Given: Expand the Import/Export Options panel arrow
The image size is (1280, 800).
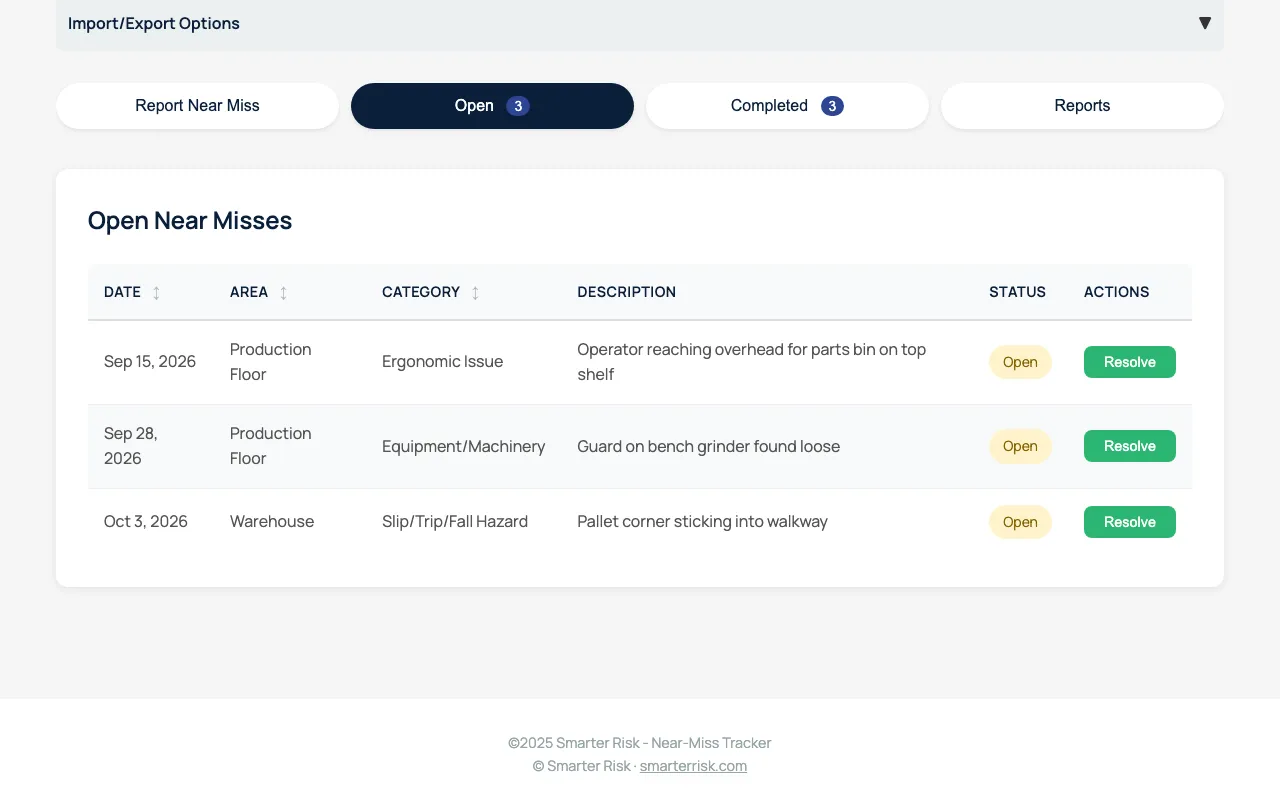Looking at the screenshot, I should coord(1205,23).
